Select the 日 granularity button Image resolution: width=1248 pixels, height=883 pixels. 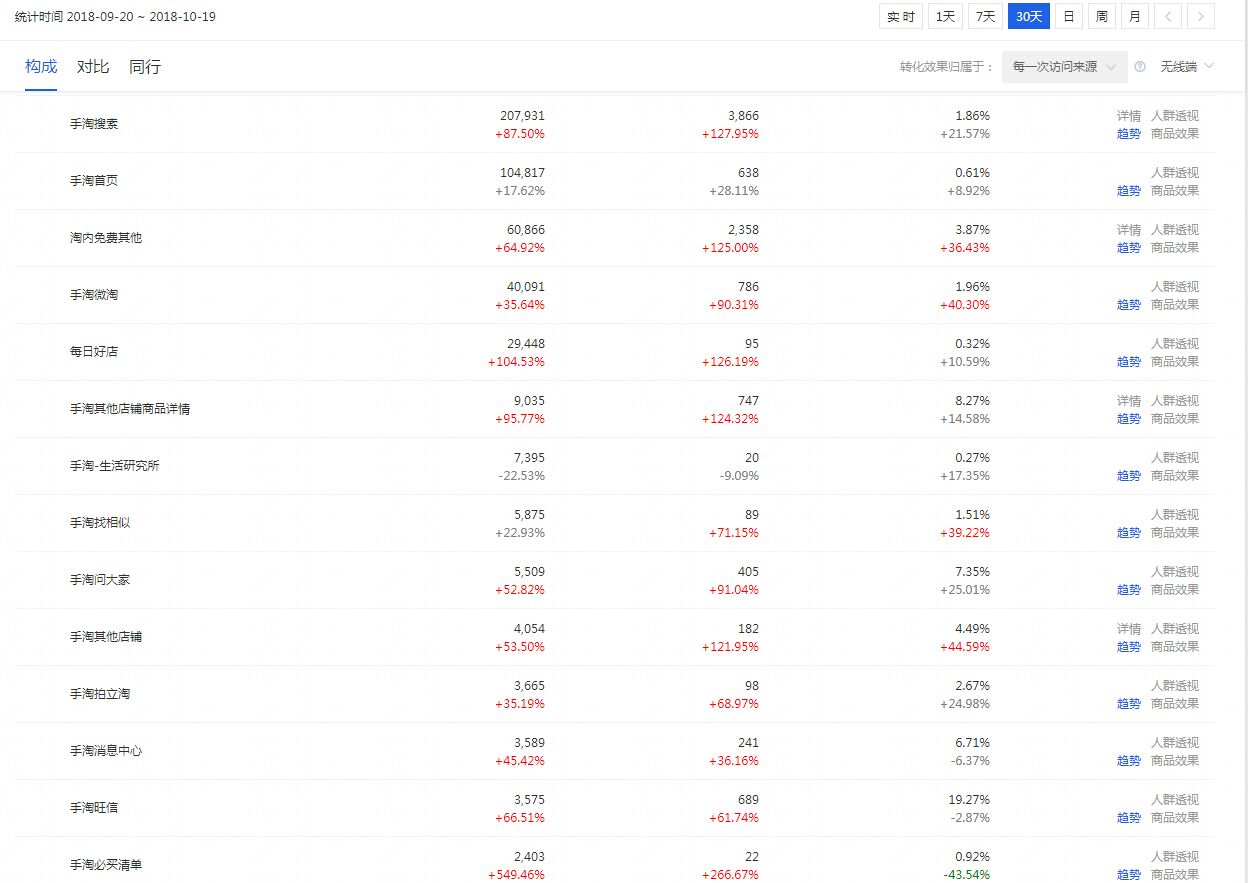click(x=1069, y=16)
